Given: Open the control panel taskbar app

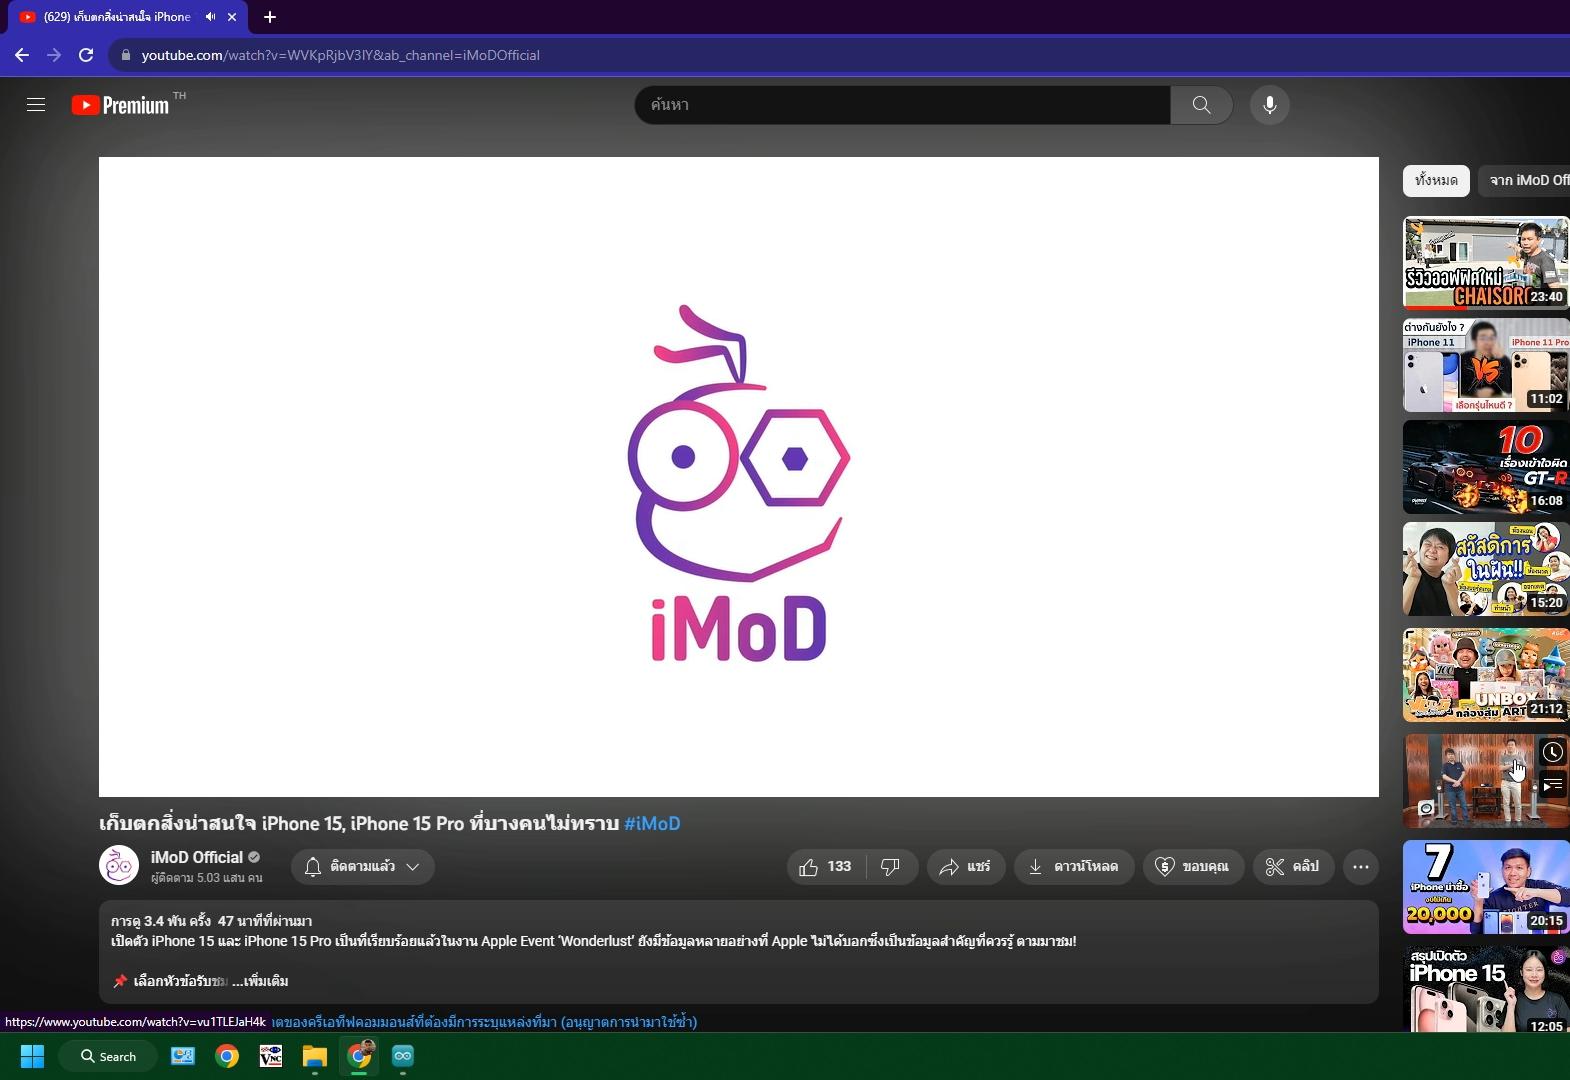Looking at the screenshot, I should click(183, 1056).
